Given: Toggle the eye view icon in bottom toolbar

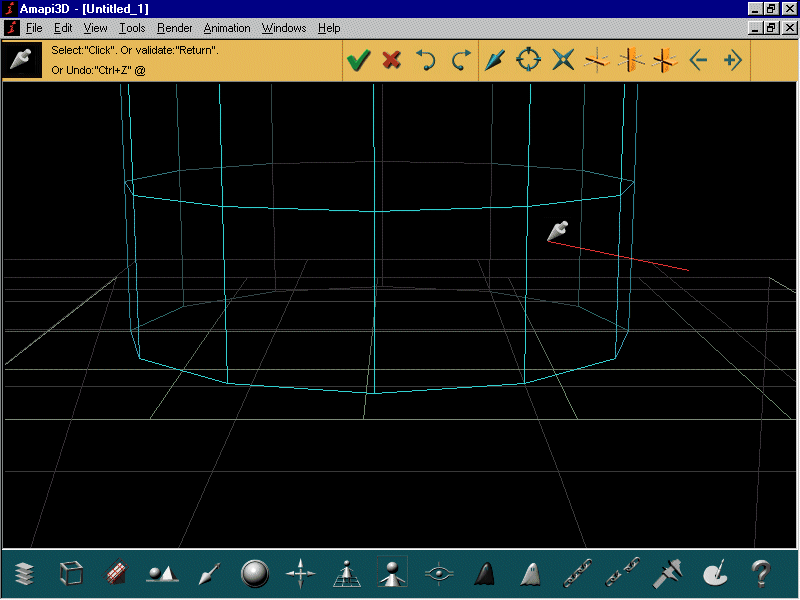Looking at the screenshot, I should coord(438,574).
